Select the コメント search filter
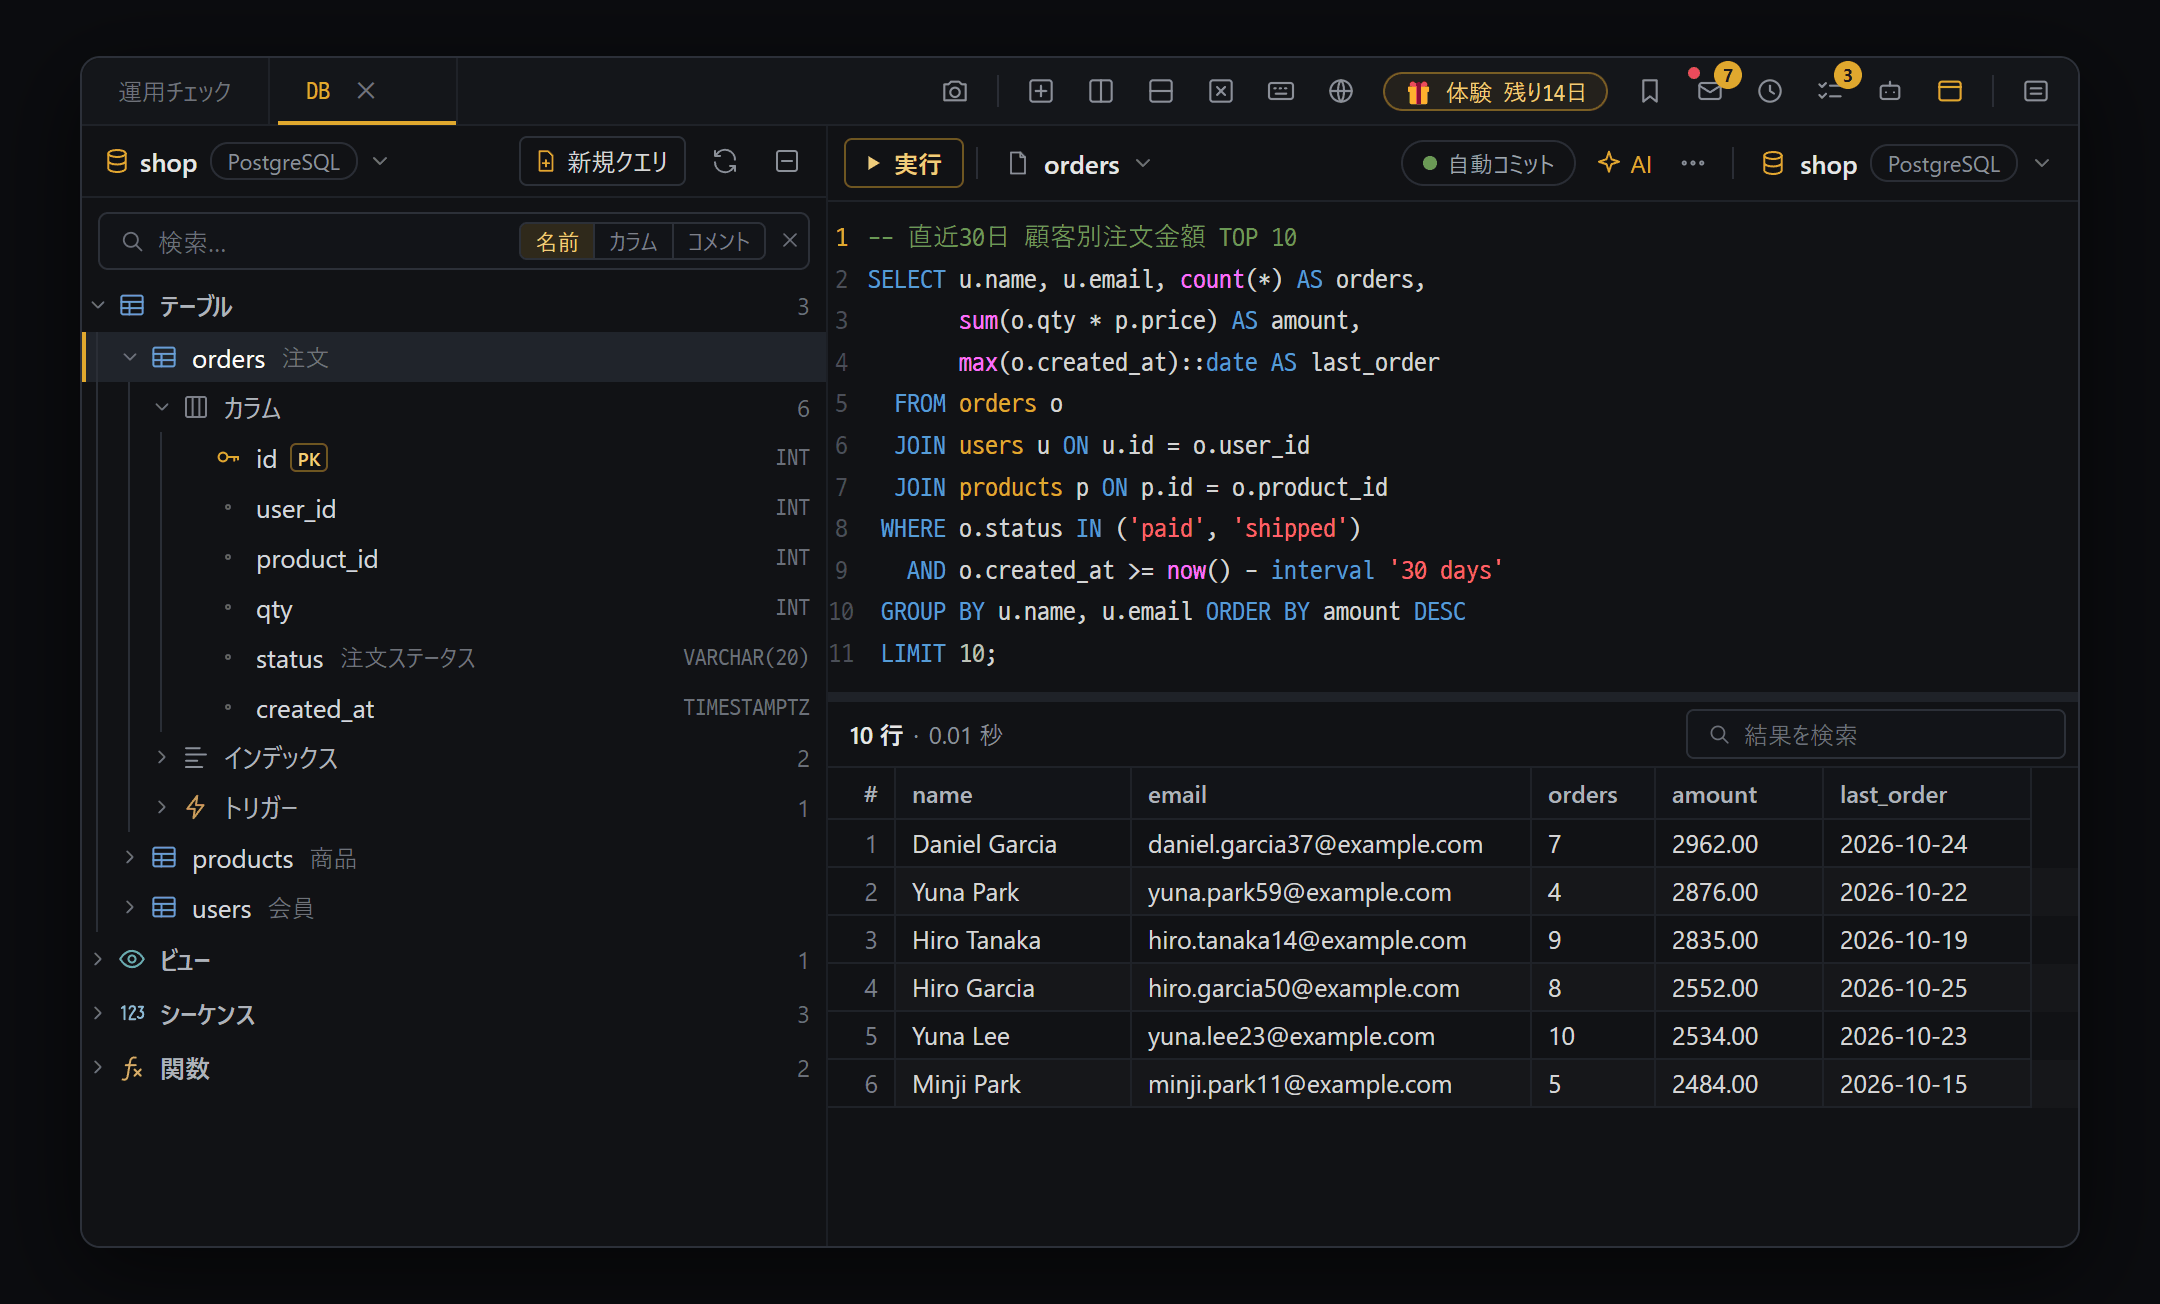The height and width of the screenshot is (1304, 2160). (719, 242)
